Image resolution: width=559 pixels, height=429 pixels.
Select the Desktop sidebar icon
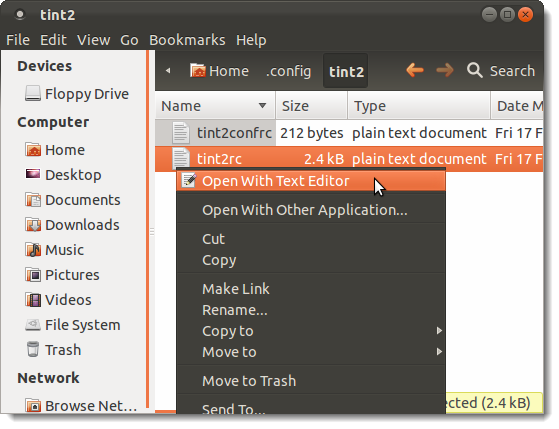click(33, 174)
